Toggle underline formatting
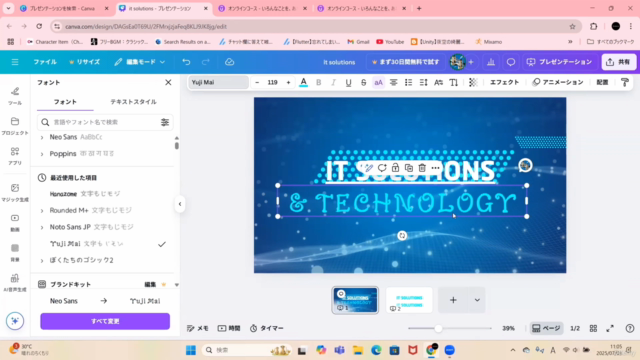 (348, 82)
